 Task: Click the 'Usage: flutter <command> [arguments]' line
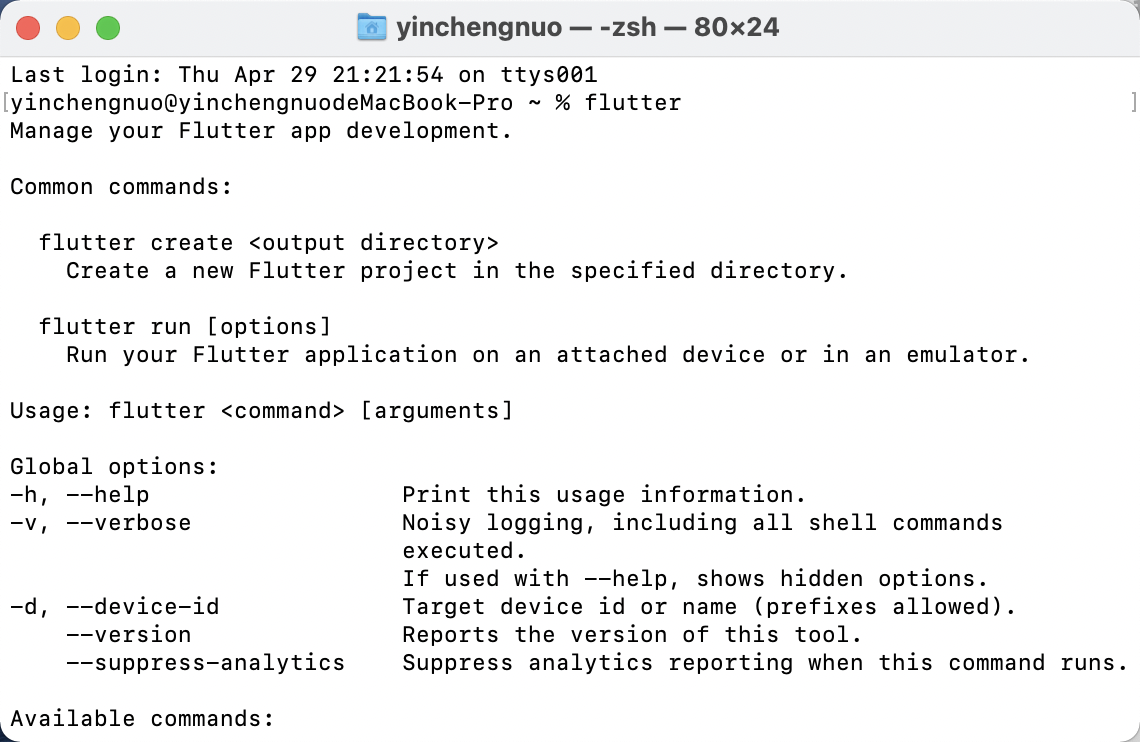point(261,410)
